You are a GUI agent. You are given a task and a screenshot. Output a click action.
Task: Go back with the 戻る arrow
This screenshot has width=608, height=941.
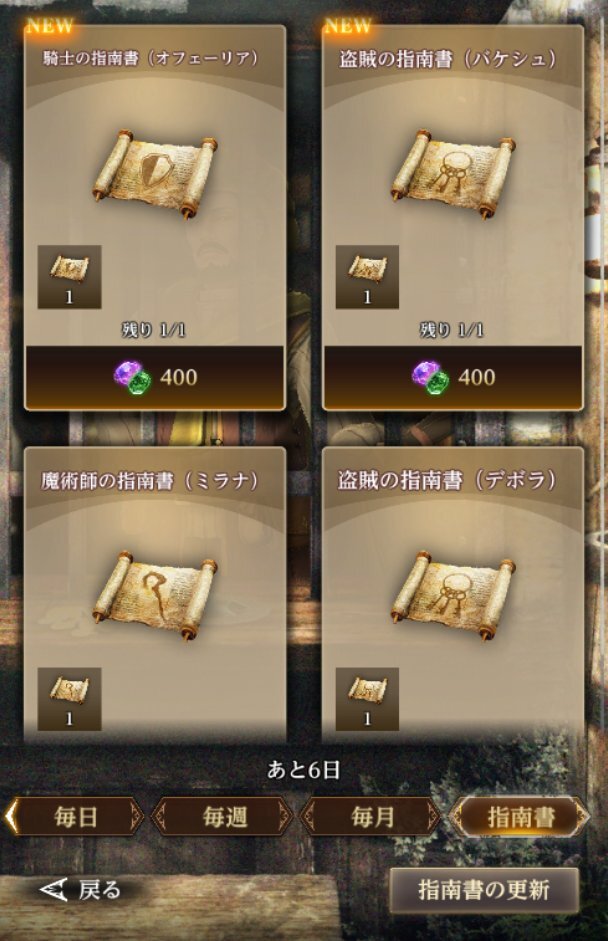tap(81, 890)
